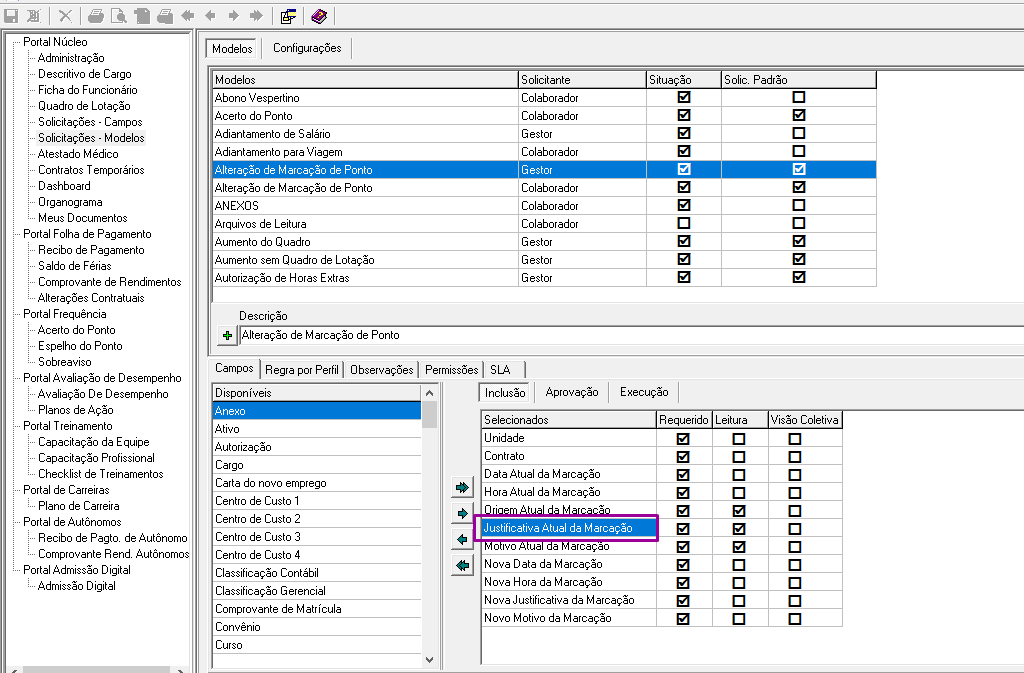Click the double right arrow add-all button
Screen dimensions: 1024x673
[x=462, y=488]
